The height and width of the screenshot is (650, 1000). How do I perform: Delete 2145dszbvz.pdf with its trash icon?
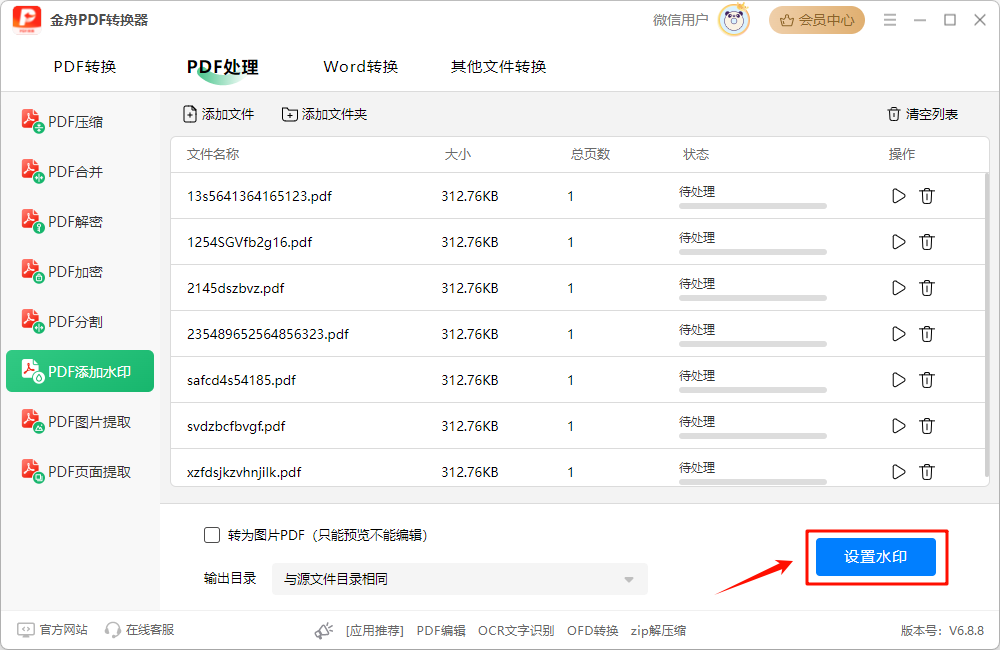click(x=927, y=288)
